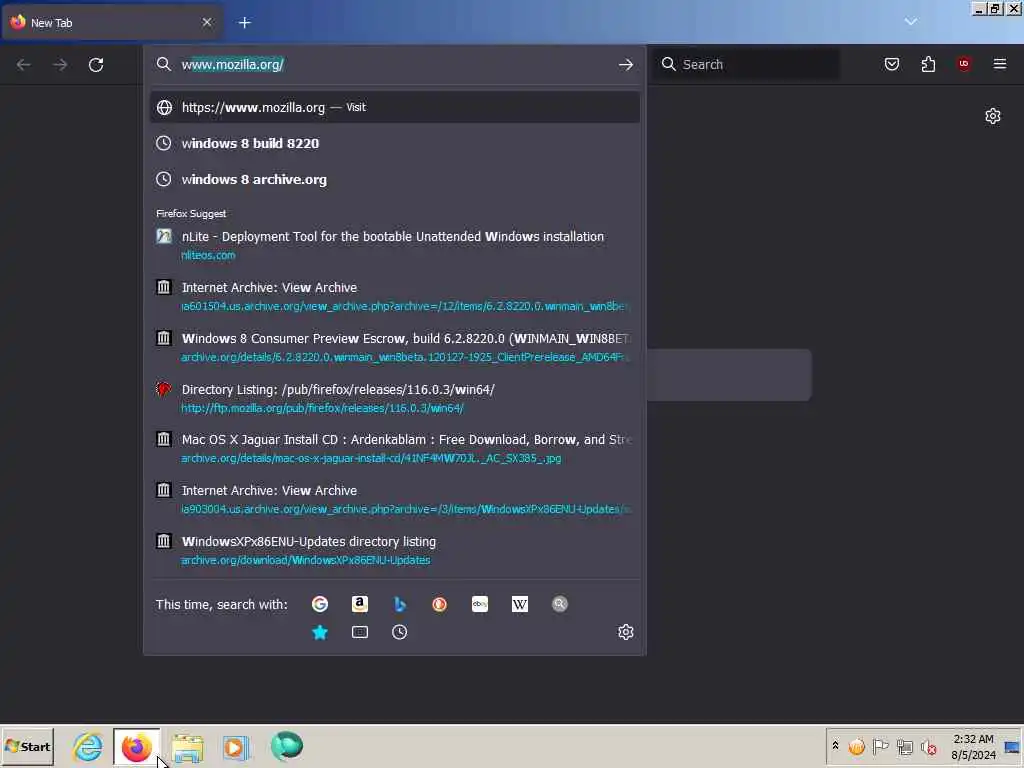Launch Internet Explorer from the taskbar

click(x=88, y=746)
